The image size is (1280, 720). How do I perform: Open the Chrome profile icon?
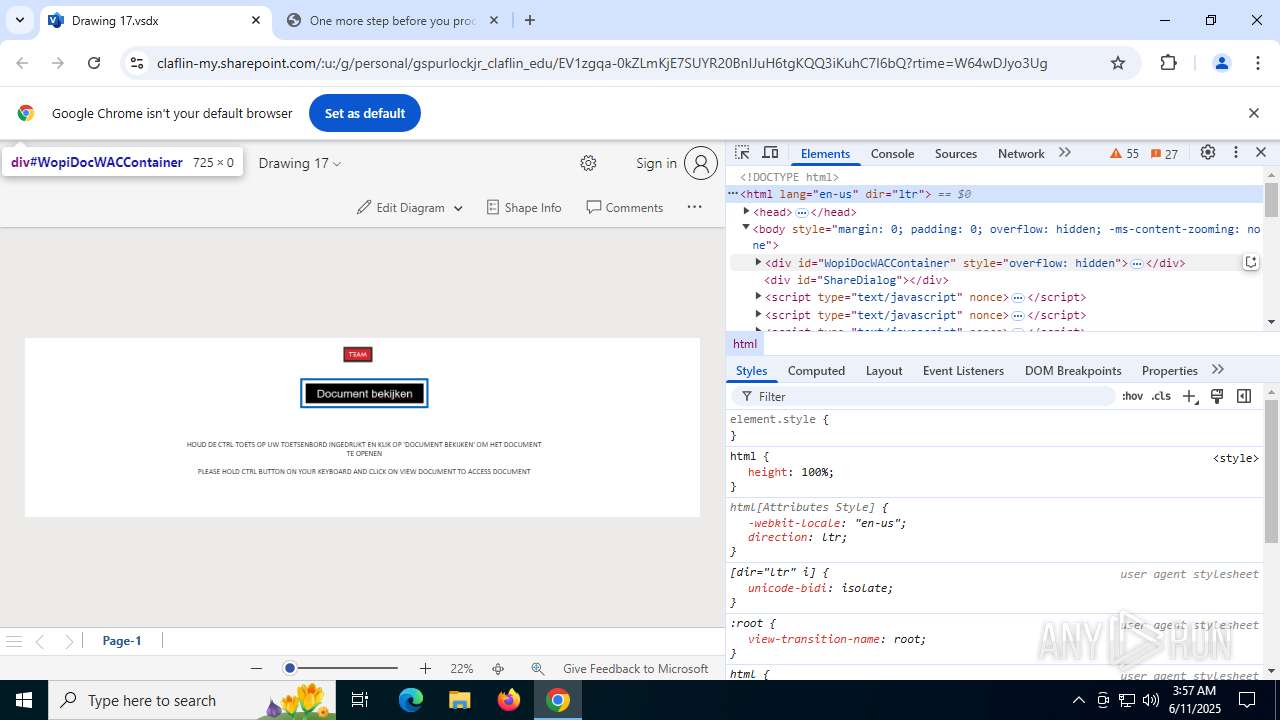pos(1221,63)
